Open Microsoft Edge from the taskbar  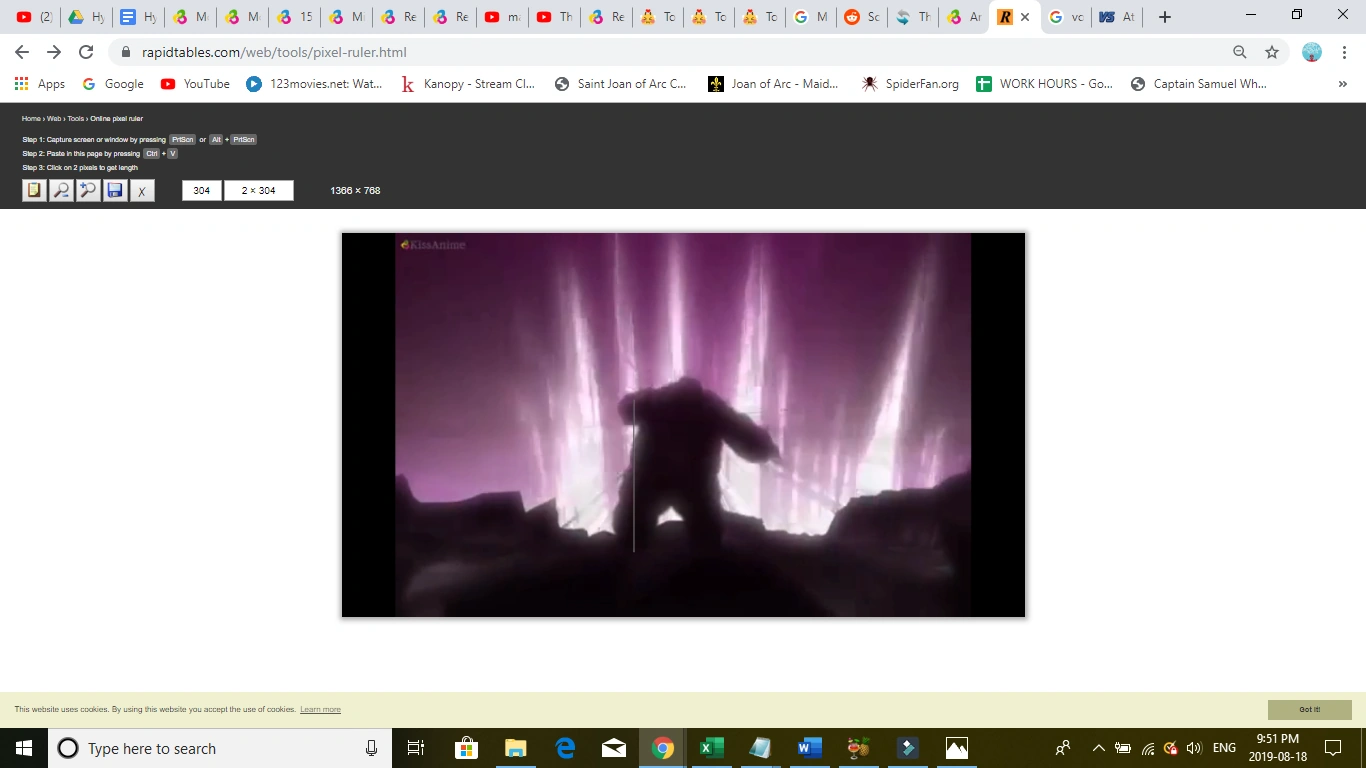point(564,748)
